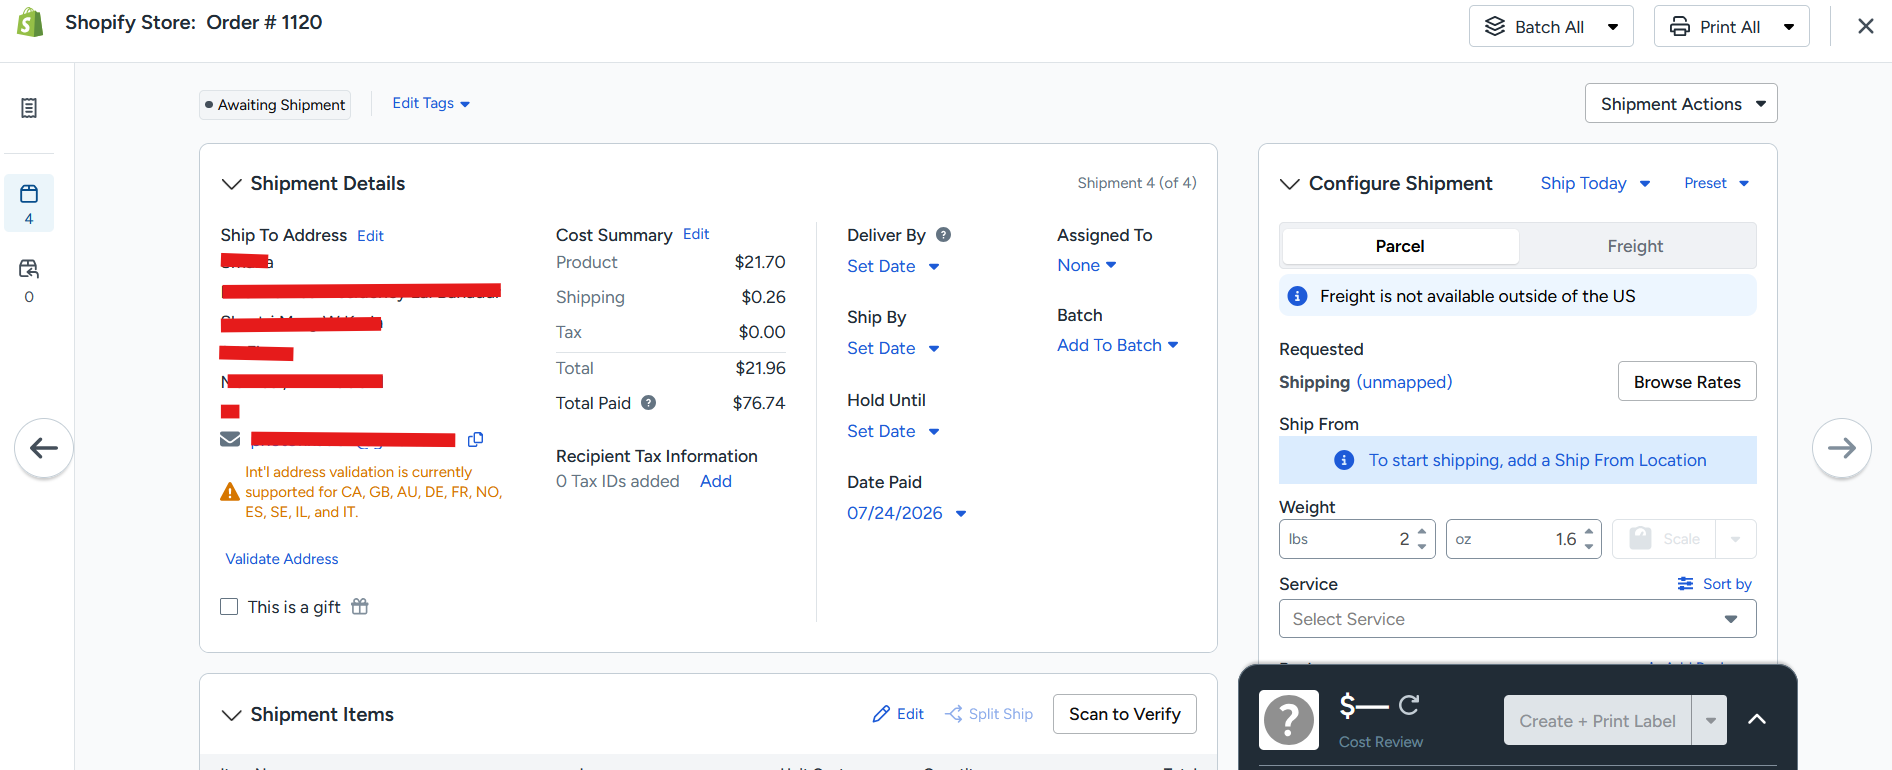
Task: Close the order details with X
Action: (1866, 26)
